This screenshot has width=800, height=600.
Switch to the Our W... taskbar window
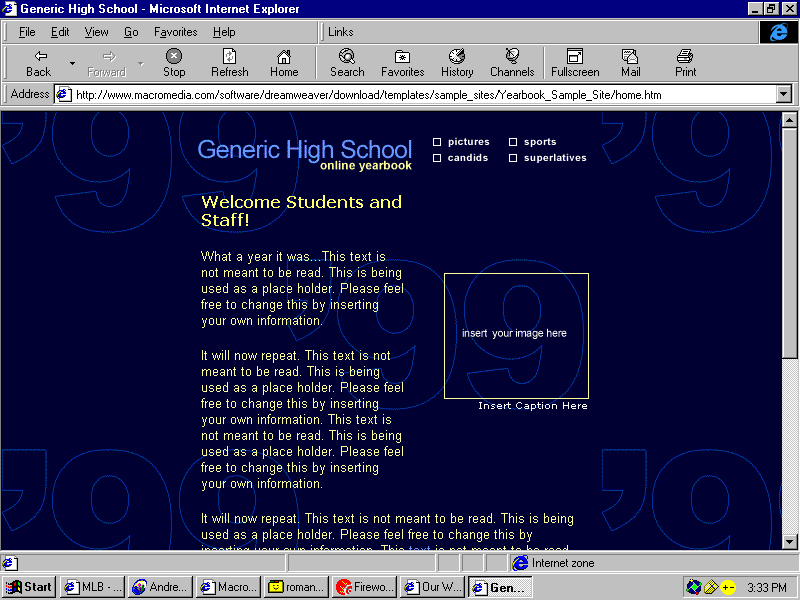433,587
